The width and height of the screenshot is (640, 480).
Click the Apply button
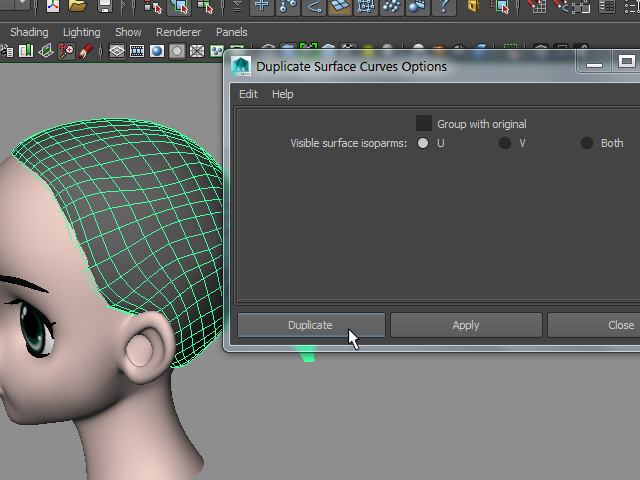coord(466,325)
